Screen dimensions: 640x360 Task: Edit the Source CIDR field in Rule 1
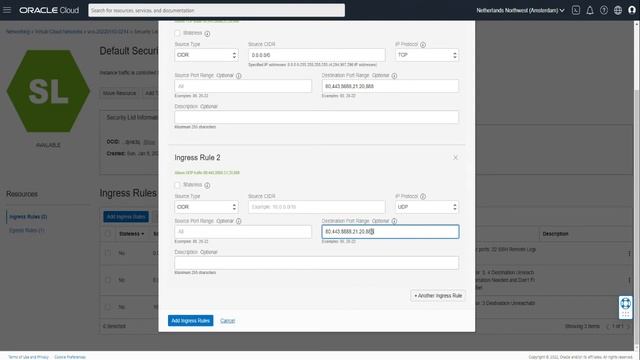point(316,55)
